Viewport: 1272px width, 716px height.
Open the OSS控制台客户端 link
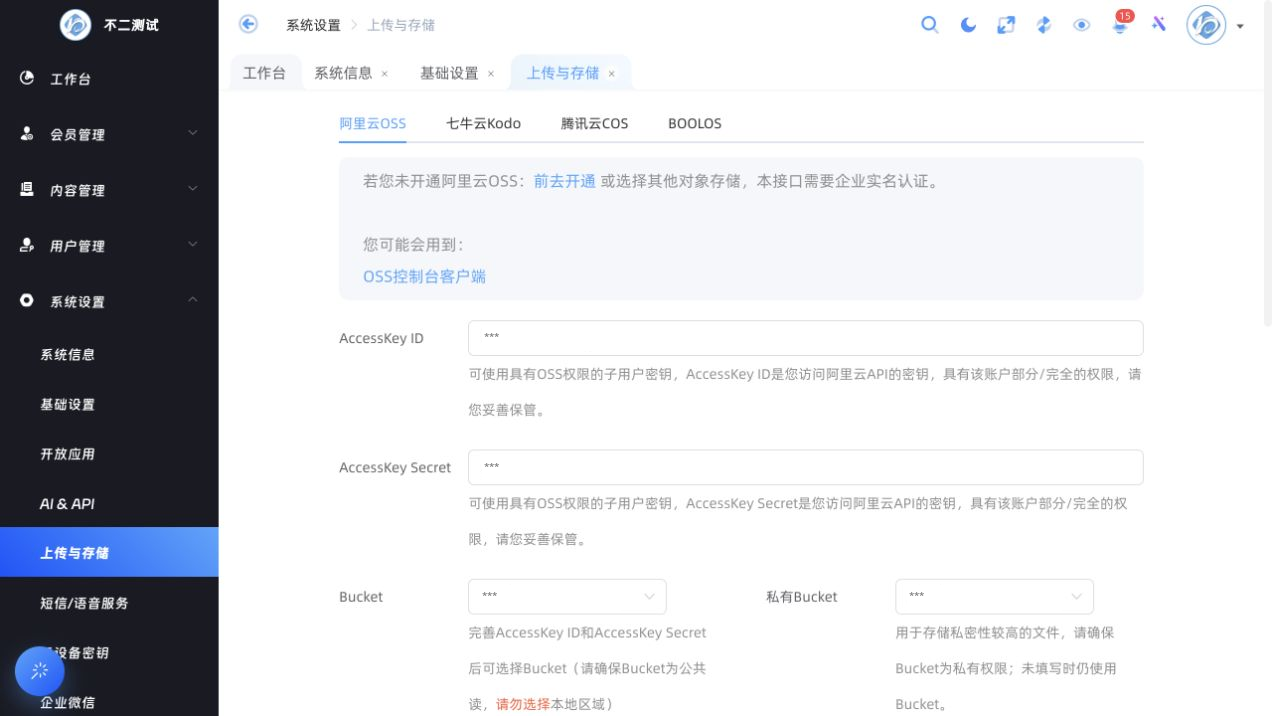tap(424, 276)
